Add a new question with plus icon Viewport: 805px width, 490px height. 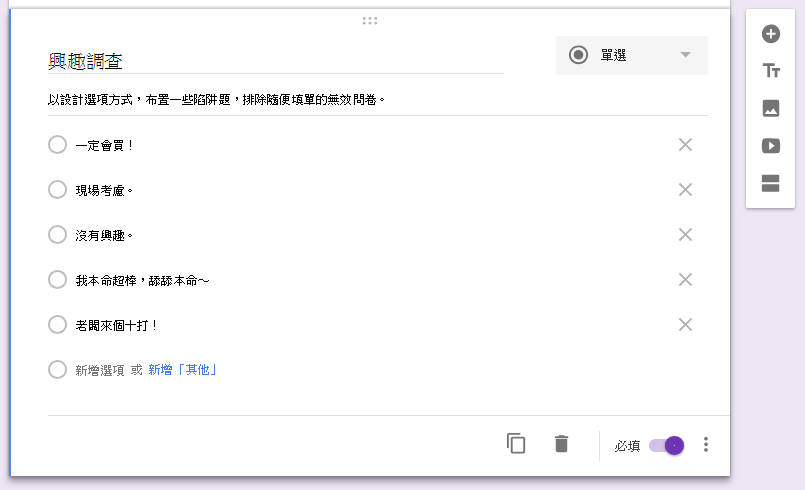771,34
